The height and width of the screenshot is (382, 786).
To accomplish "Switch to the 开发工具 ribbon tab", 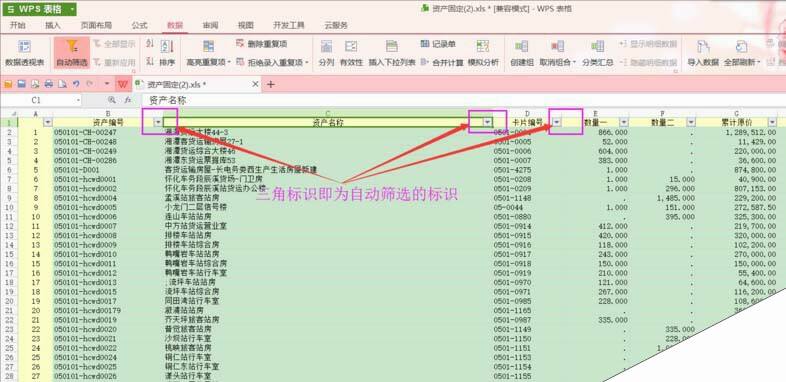I will [x=289, y=25].
